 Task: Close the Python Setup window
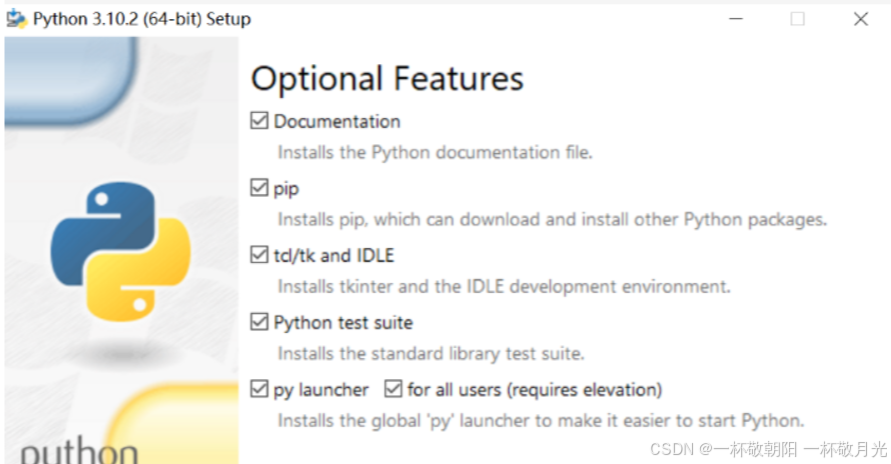[861, 19]
